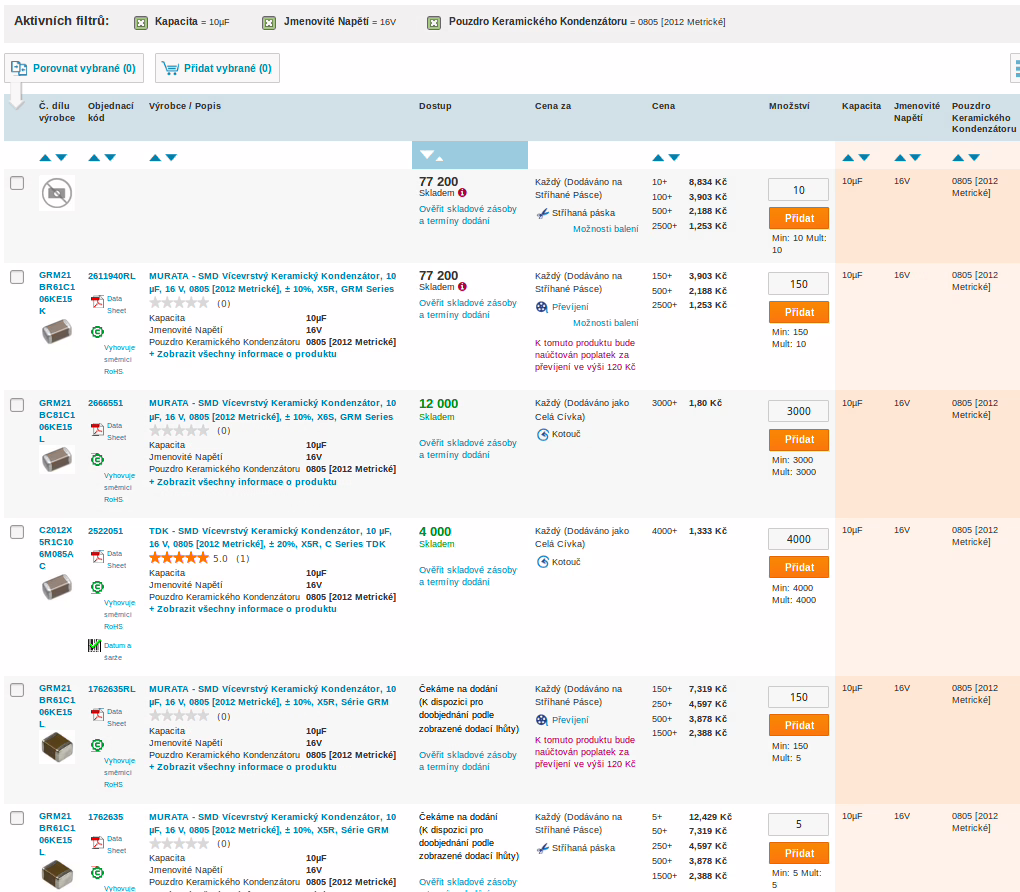Image resolution: width=1020 pixels, height=892 pixels.
Task: Remove the Jmenovité Napětí 16V filter
Action: tap(269, 23)
